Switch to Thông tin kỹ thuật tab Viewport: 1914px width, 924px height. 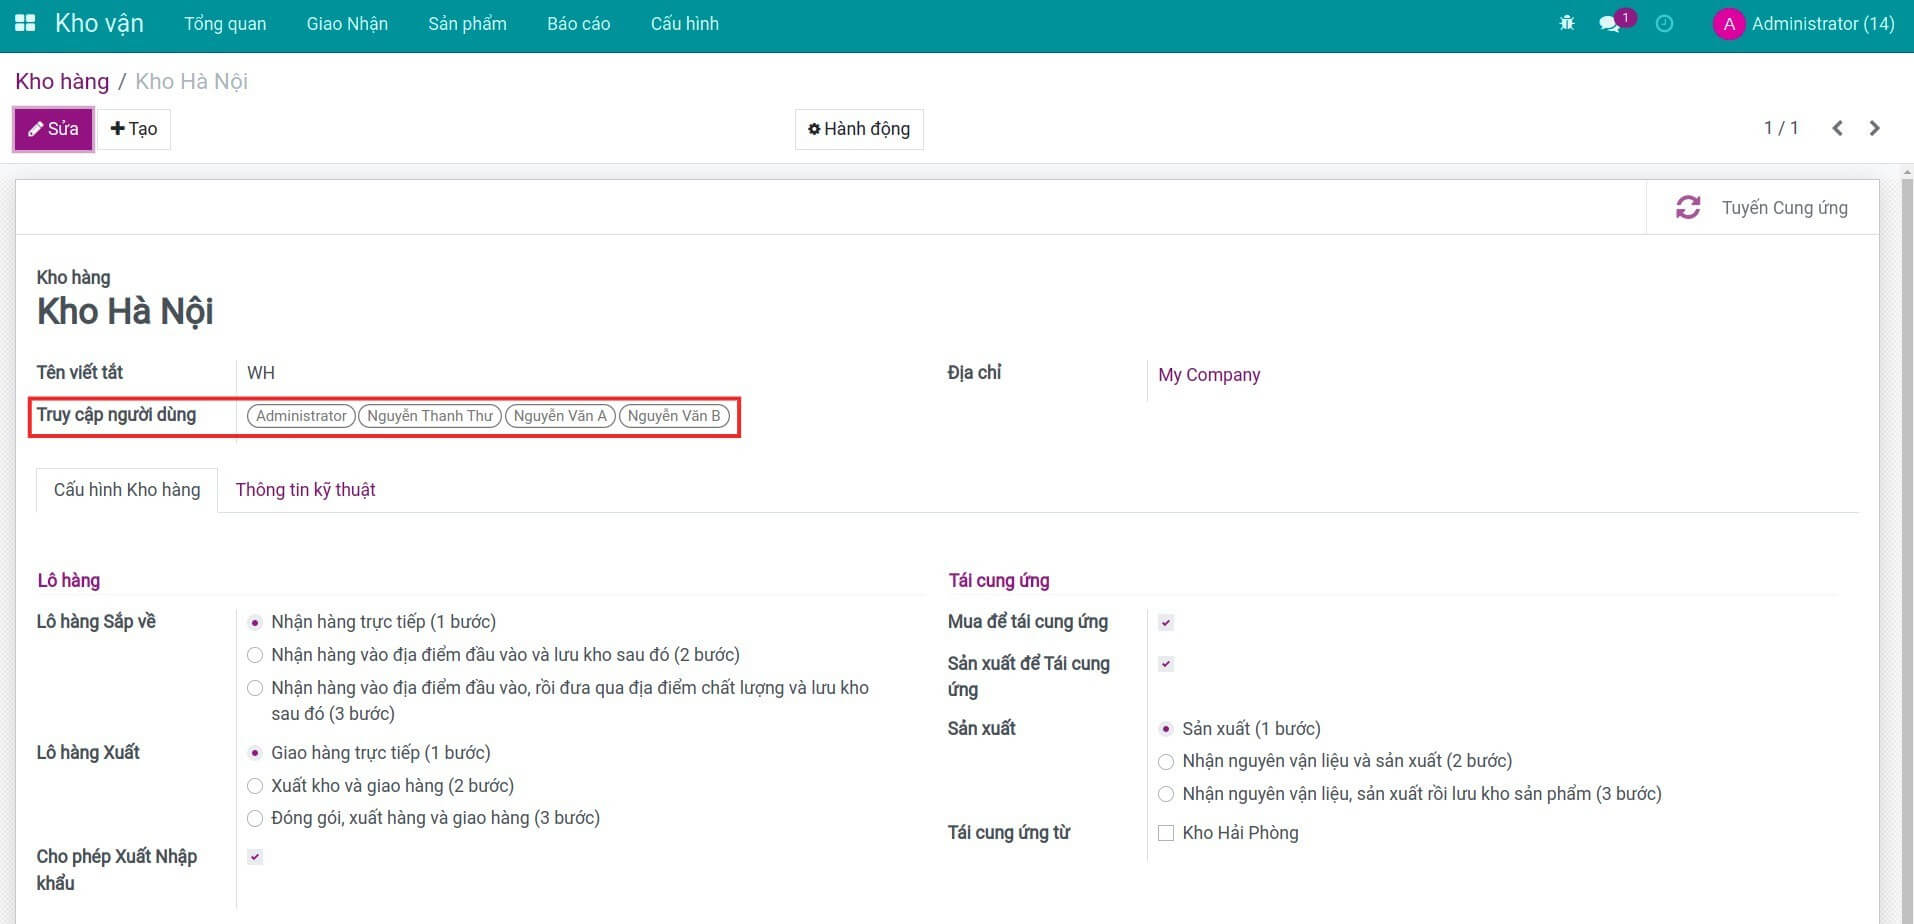tap(305, 490)
